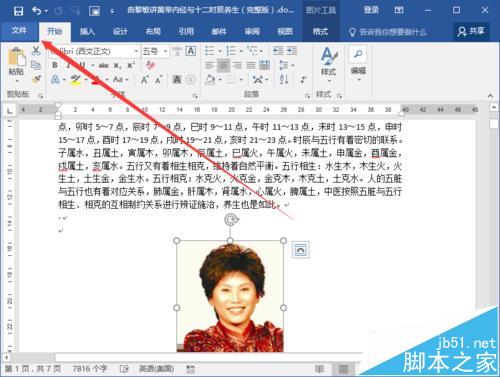
Task: Expand borders dropdown arrow
Action: click(x=241, y=80)
